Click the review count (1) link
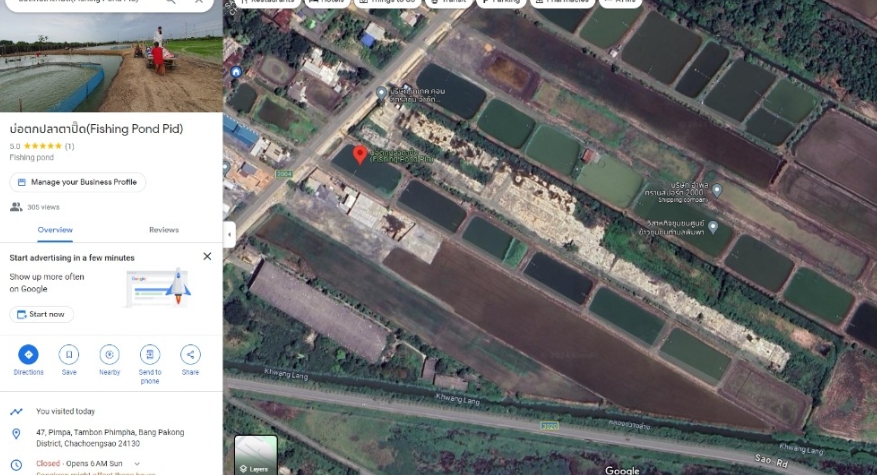This screenshot has width=877, height=475. click(x=69, y=147)
